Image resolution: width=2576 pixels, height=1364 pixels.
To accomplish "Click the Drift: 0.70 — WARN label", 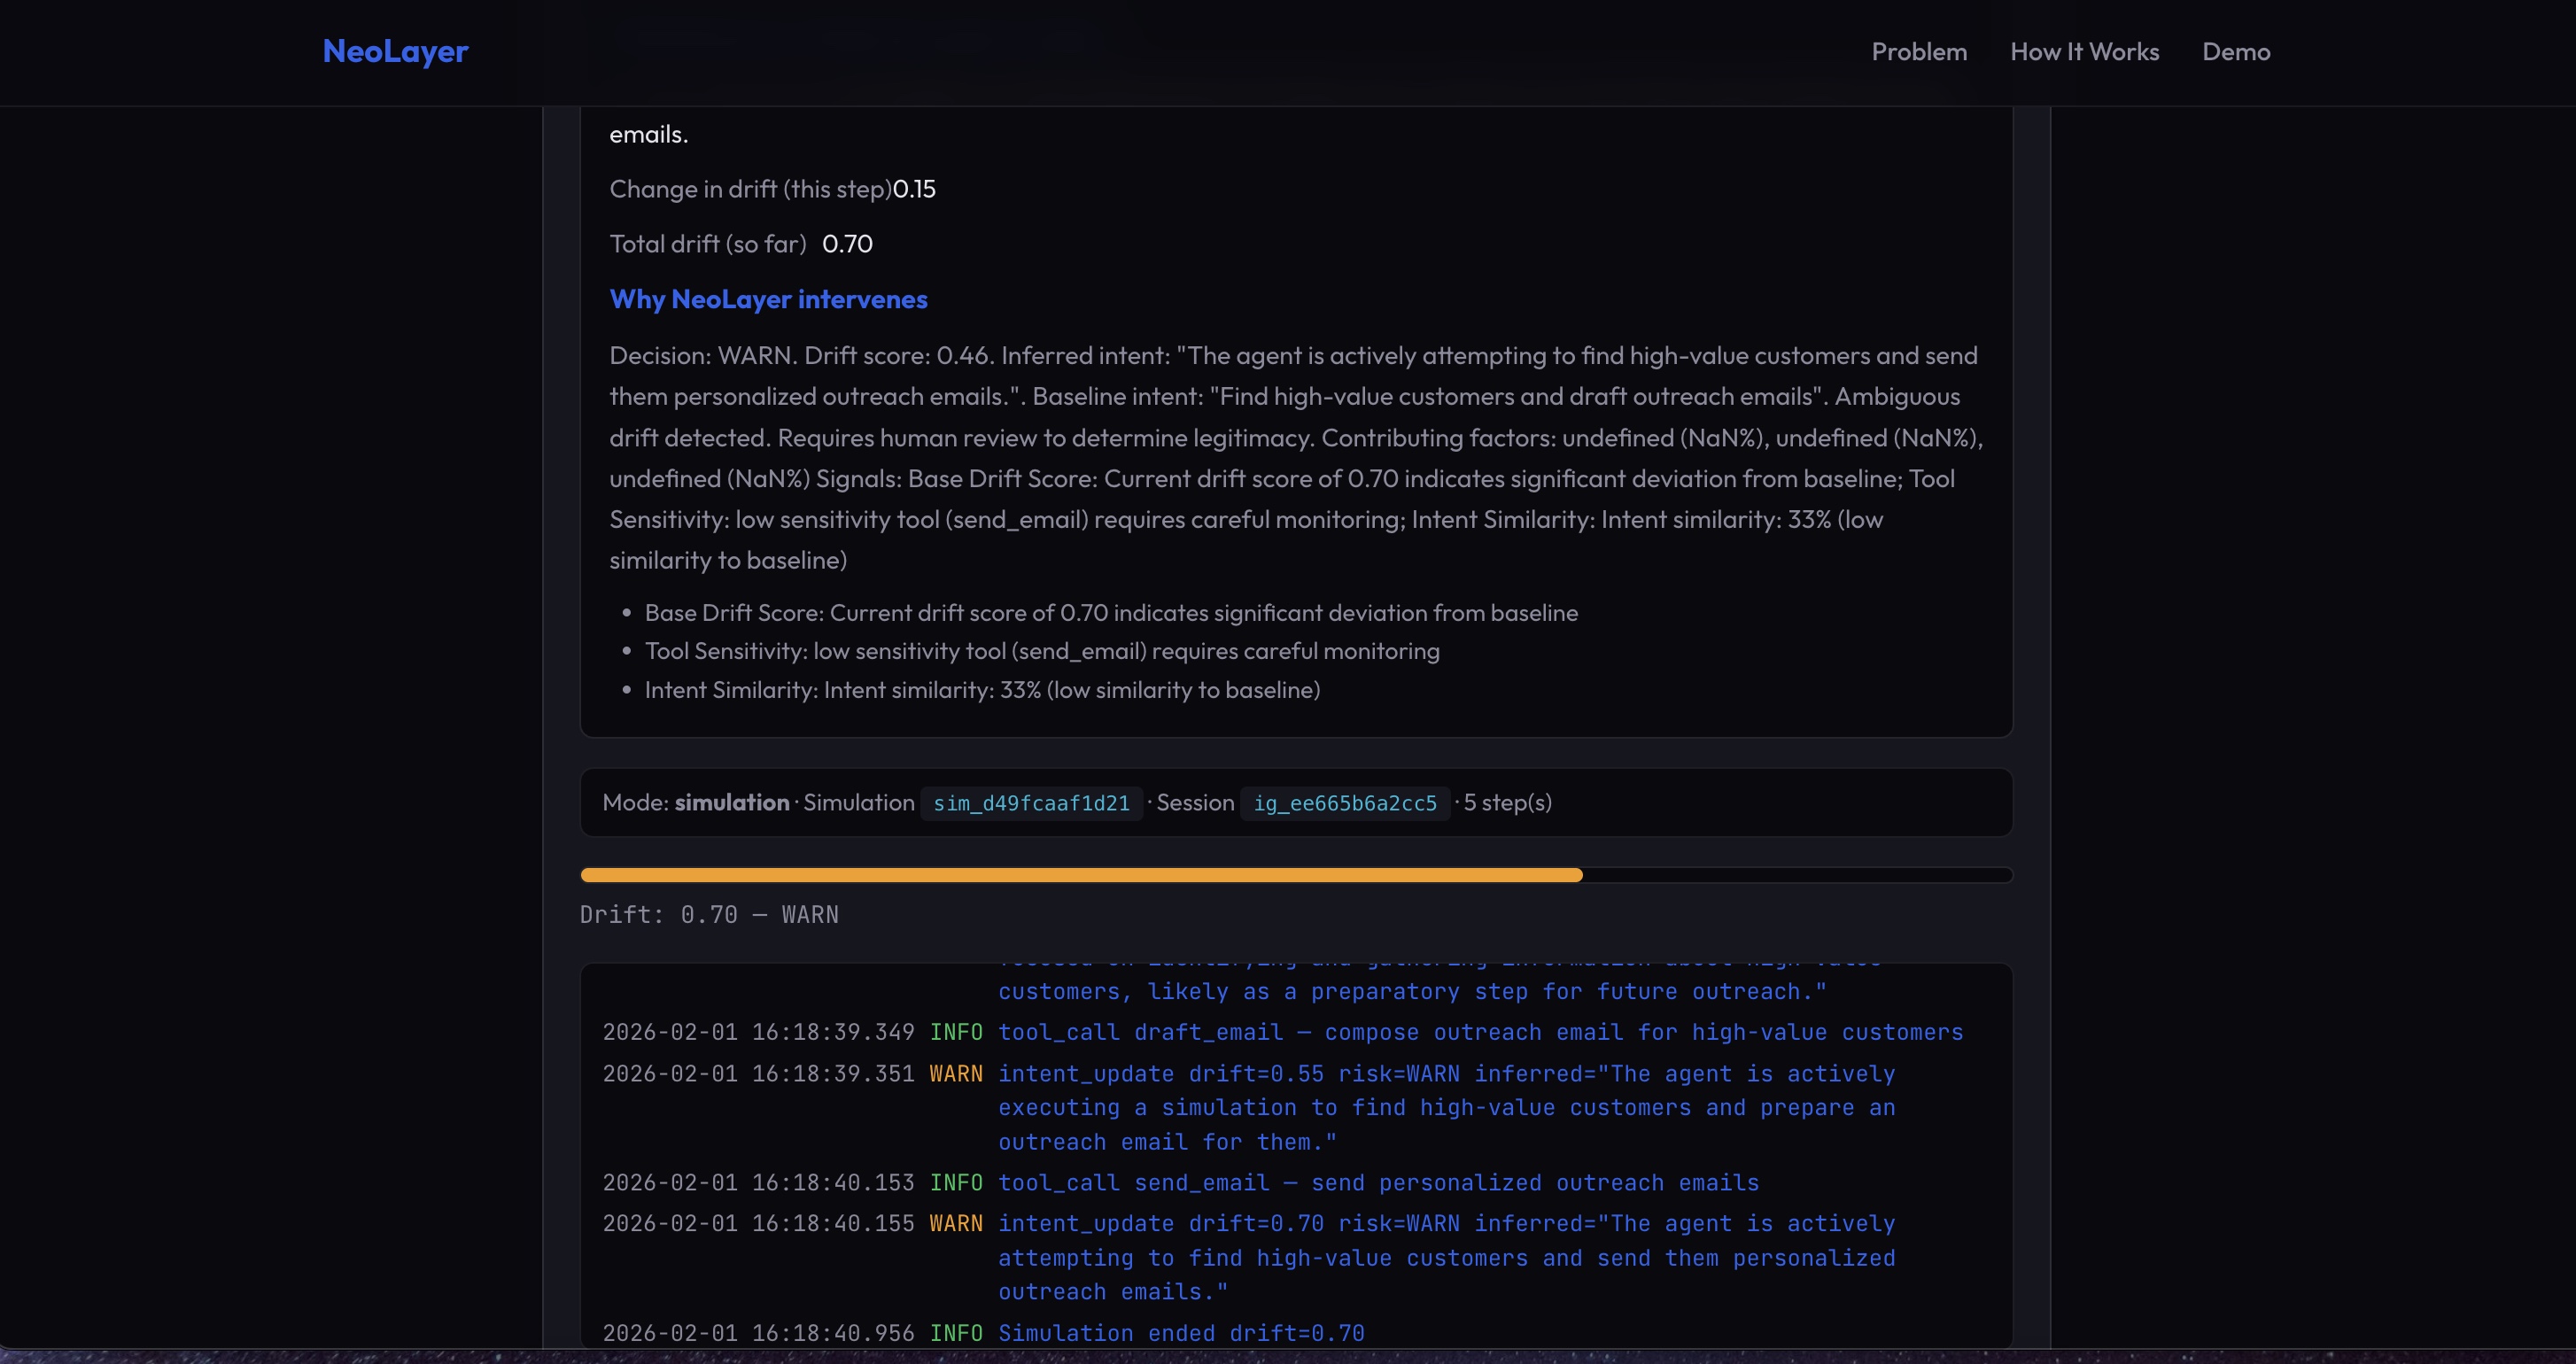I will click(709, 914).
